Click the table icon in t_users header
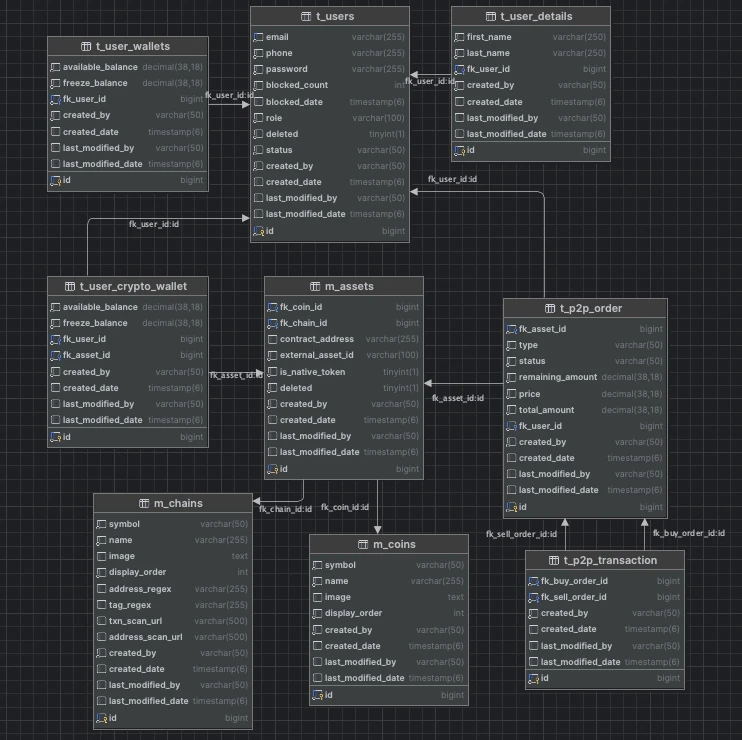Screen dimensions: 742x740 pos(306,17)
